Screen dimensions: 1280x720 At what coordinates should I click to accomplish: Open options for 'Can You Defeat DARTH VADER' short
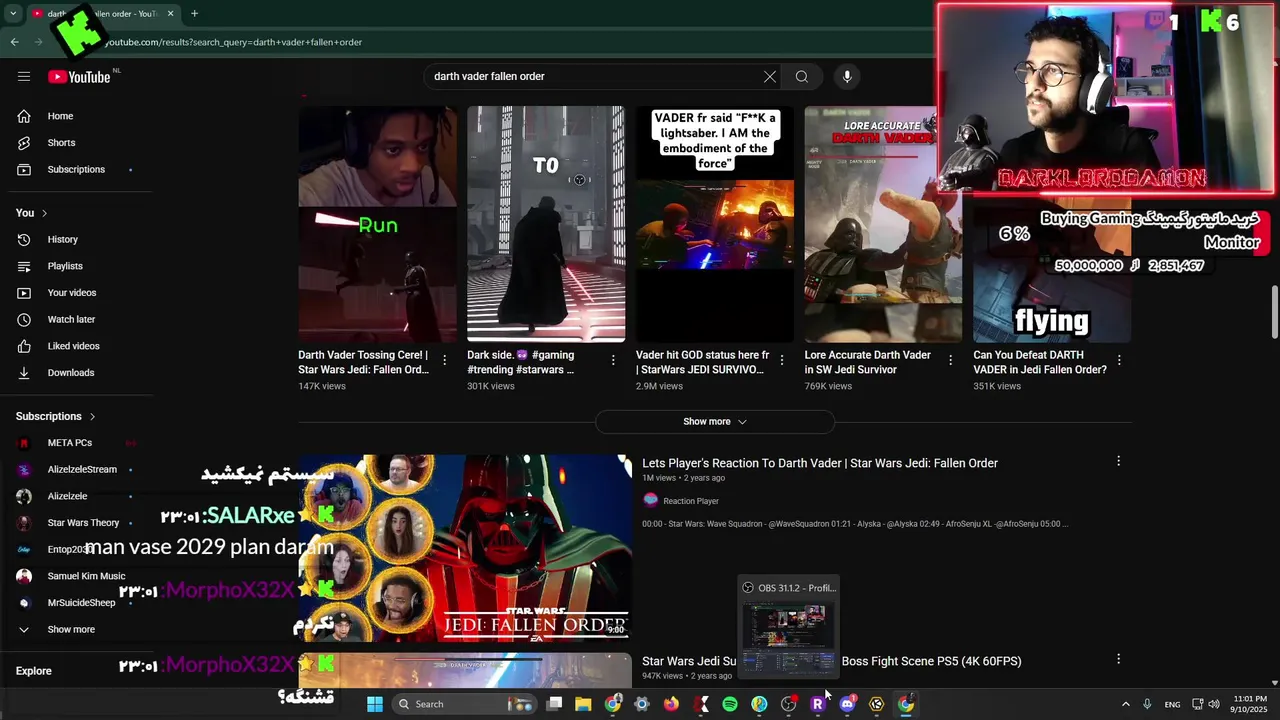coord(1119,360)
